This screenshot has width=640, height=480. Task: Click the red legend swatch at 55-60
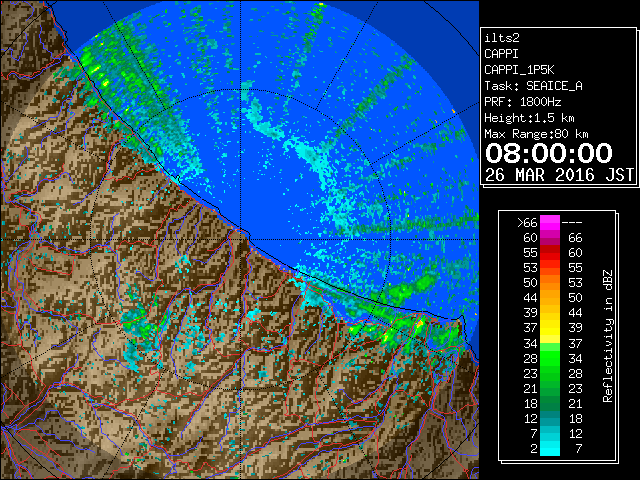[550, 253]
